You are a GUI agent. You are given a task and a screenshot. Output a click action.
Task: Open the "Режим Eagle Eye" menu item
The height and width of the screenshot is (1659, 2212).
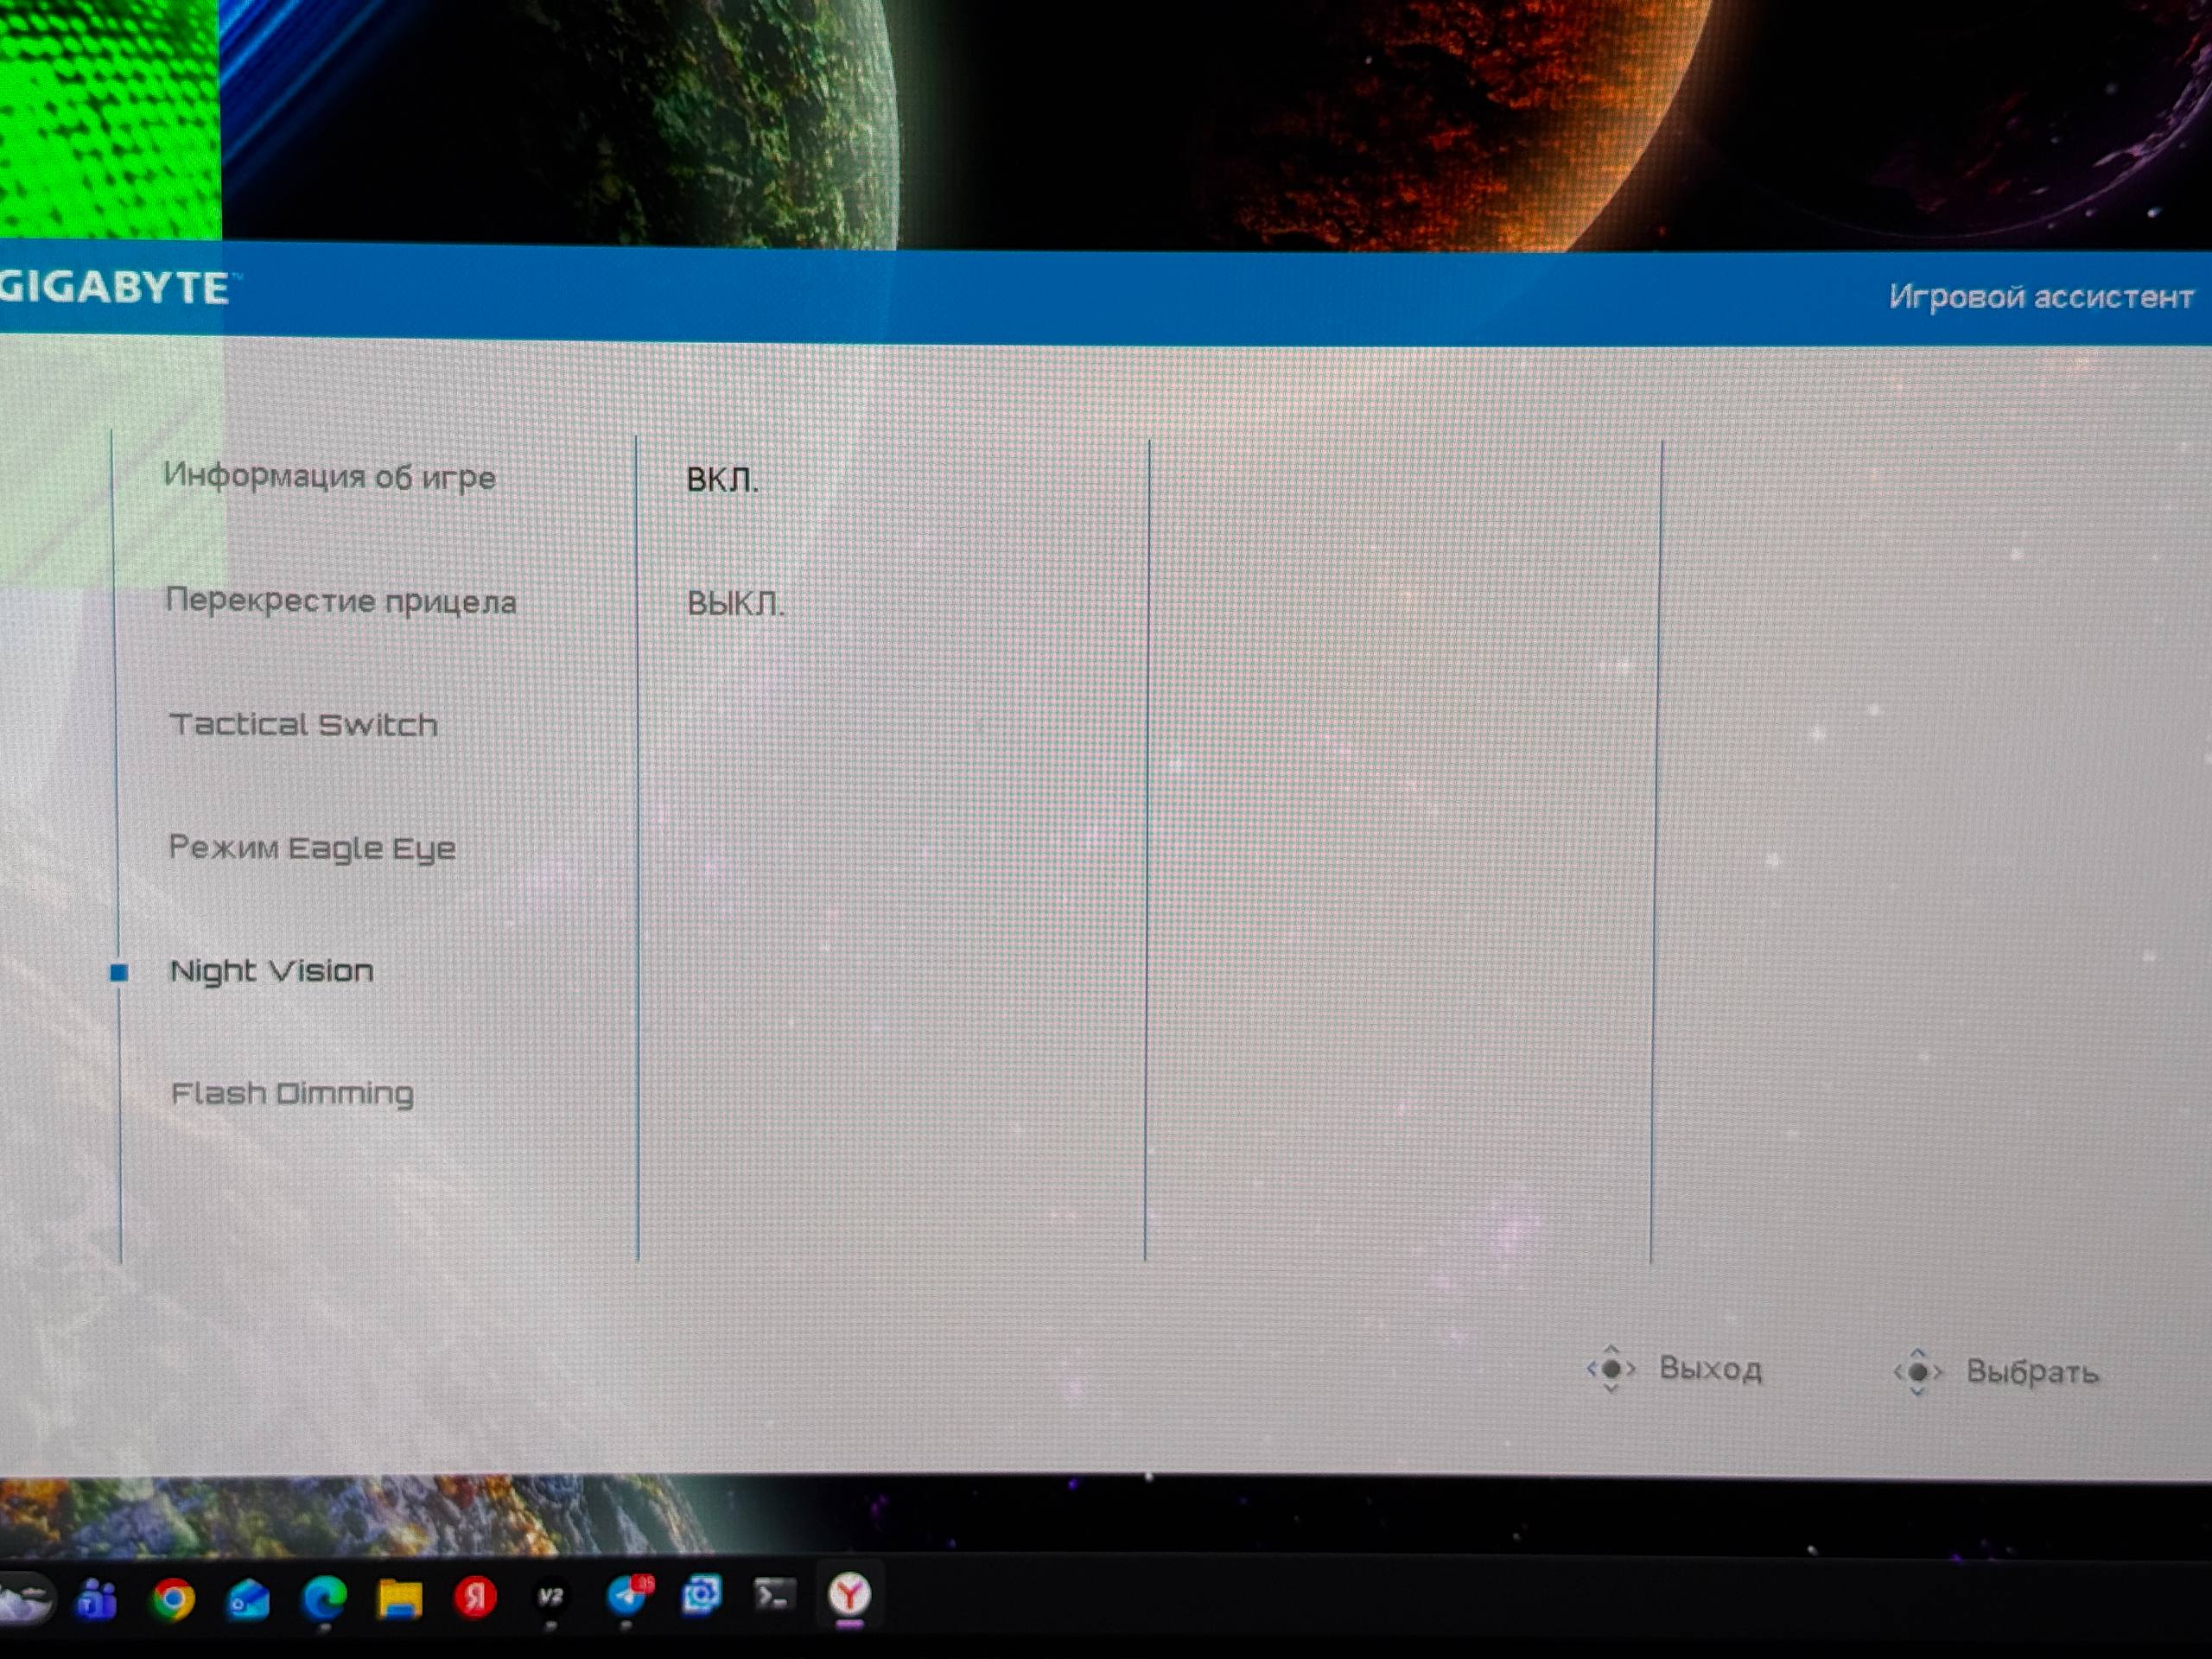[312, 848]
